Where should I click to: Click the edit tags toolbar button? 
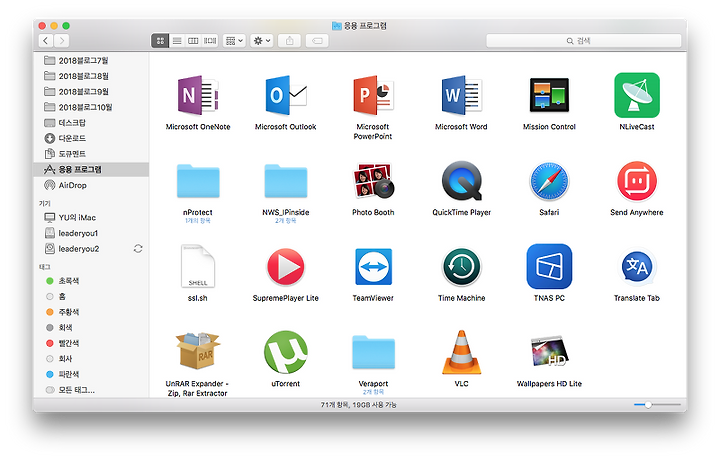click(317, 41)
